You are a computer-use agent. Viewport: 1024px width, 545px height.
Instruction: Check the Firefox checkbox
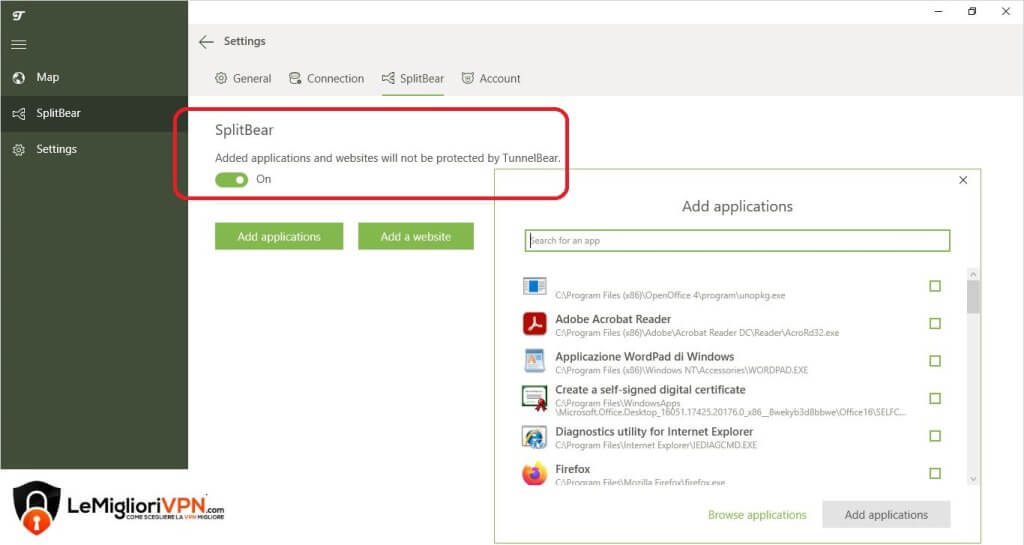935,473
